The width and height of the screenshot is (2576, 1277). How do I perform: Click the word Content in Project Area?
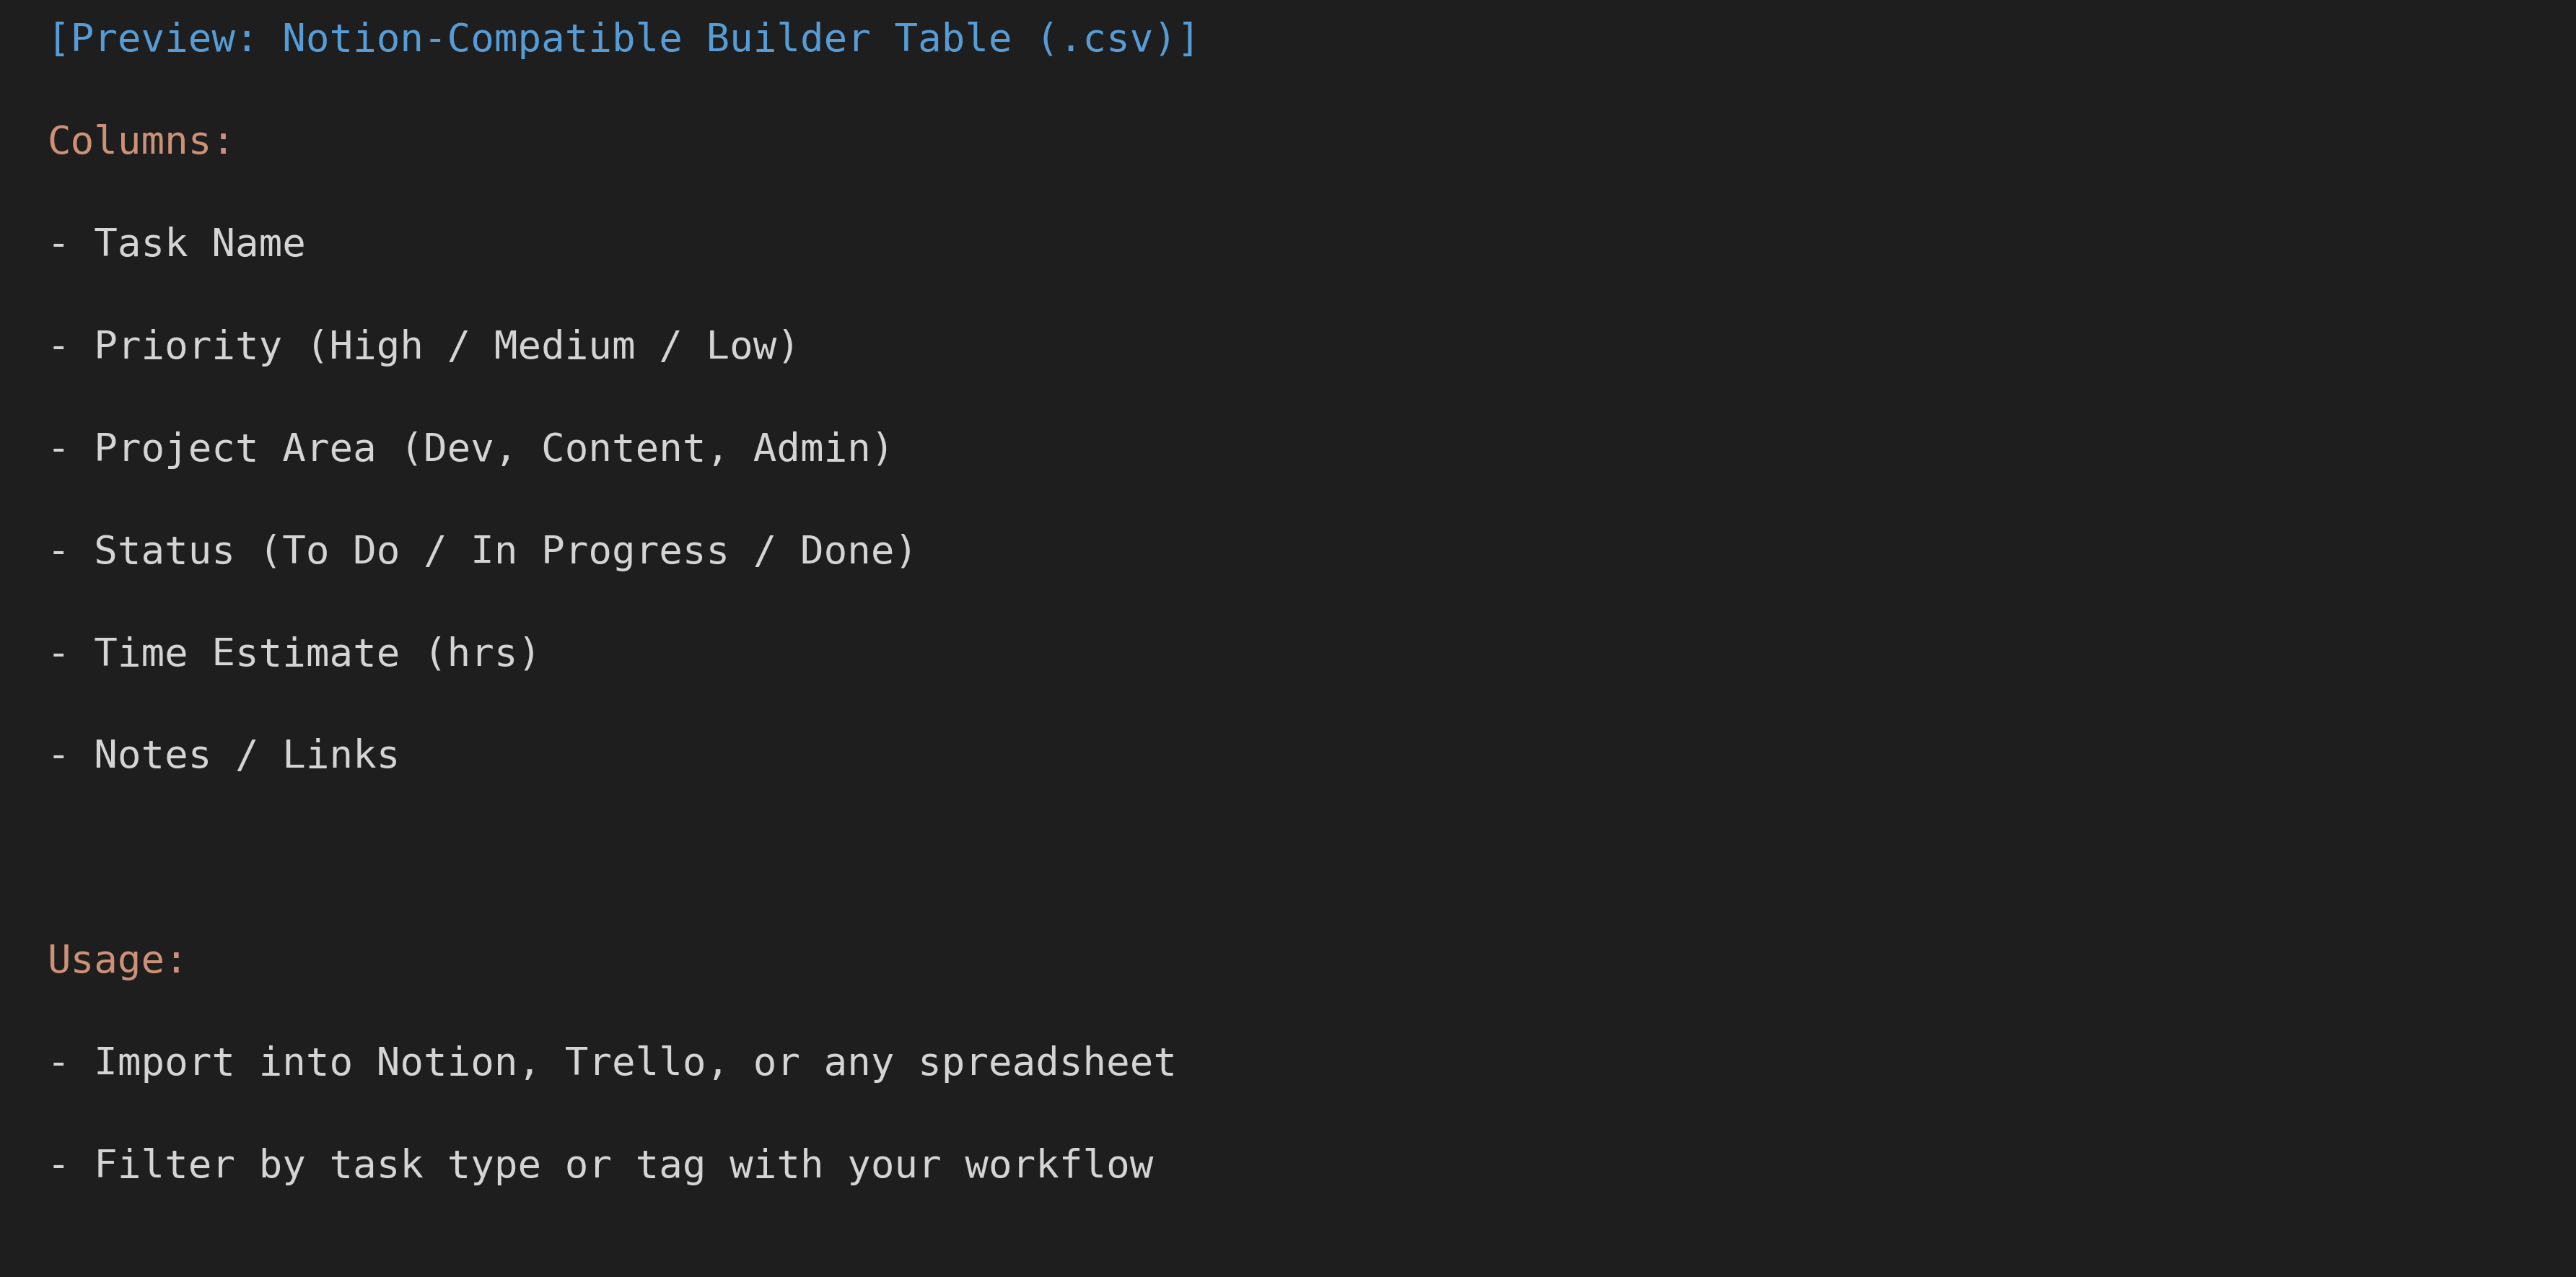[623, 448]
